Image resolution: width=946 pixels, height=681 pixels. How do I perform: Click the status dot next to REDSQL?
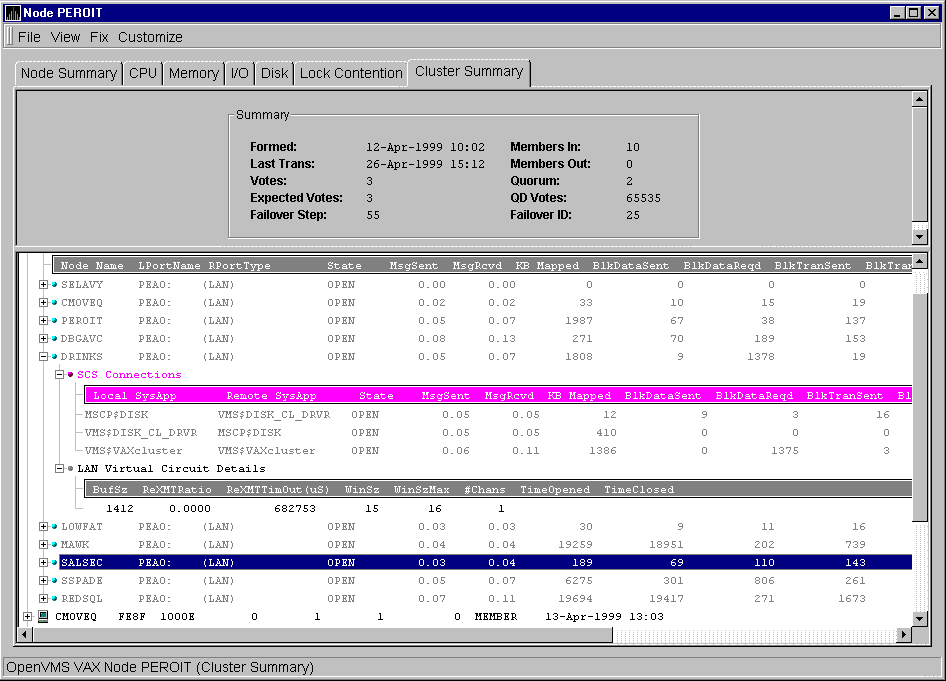pyautogui.click(x=55, y=599)
